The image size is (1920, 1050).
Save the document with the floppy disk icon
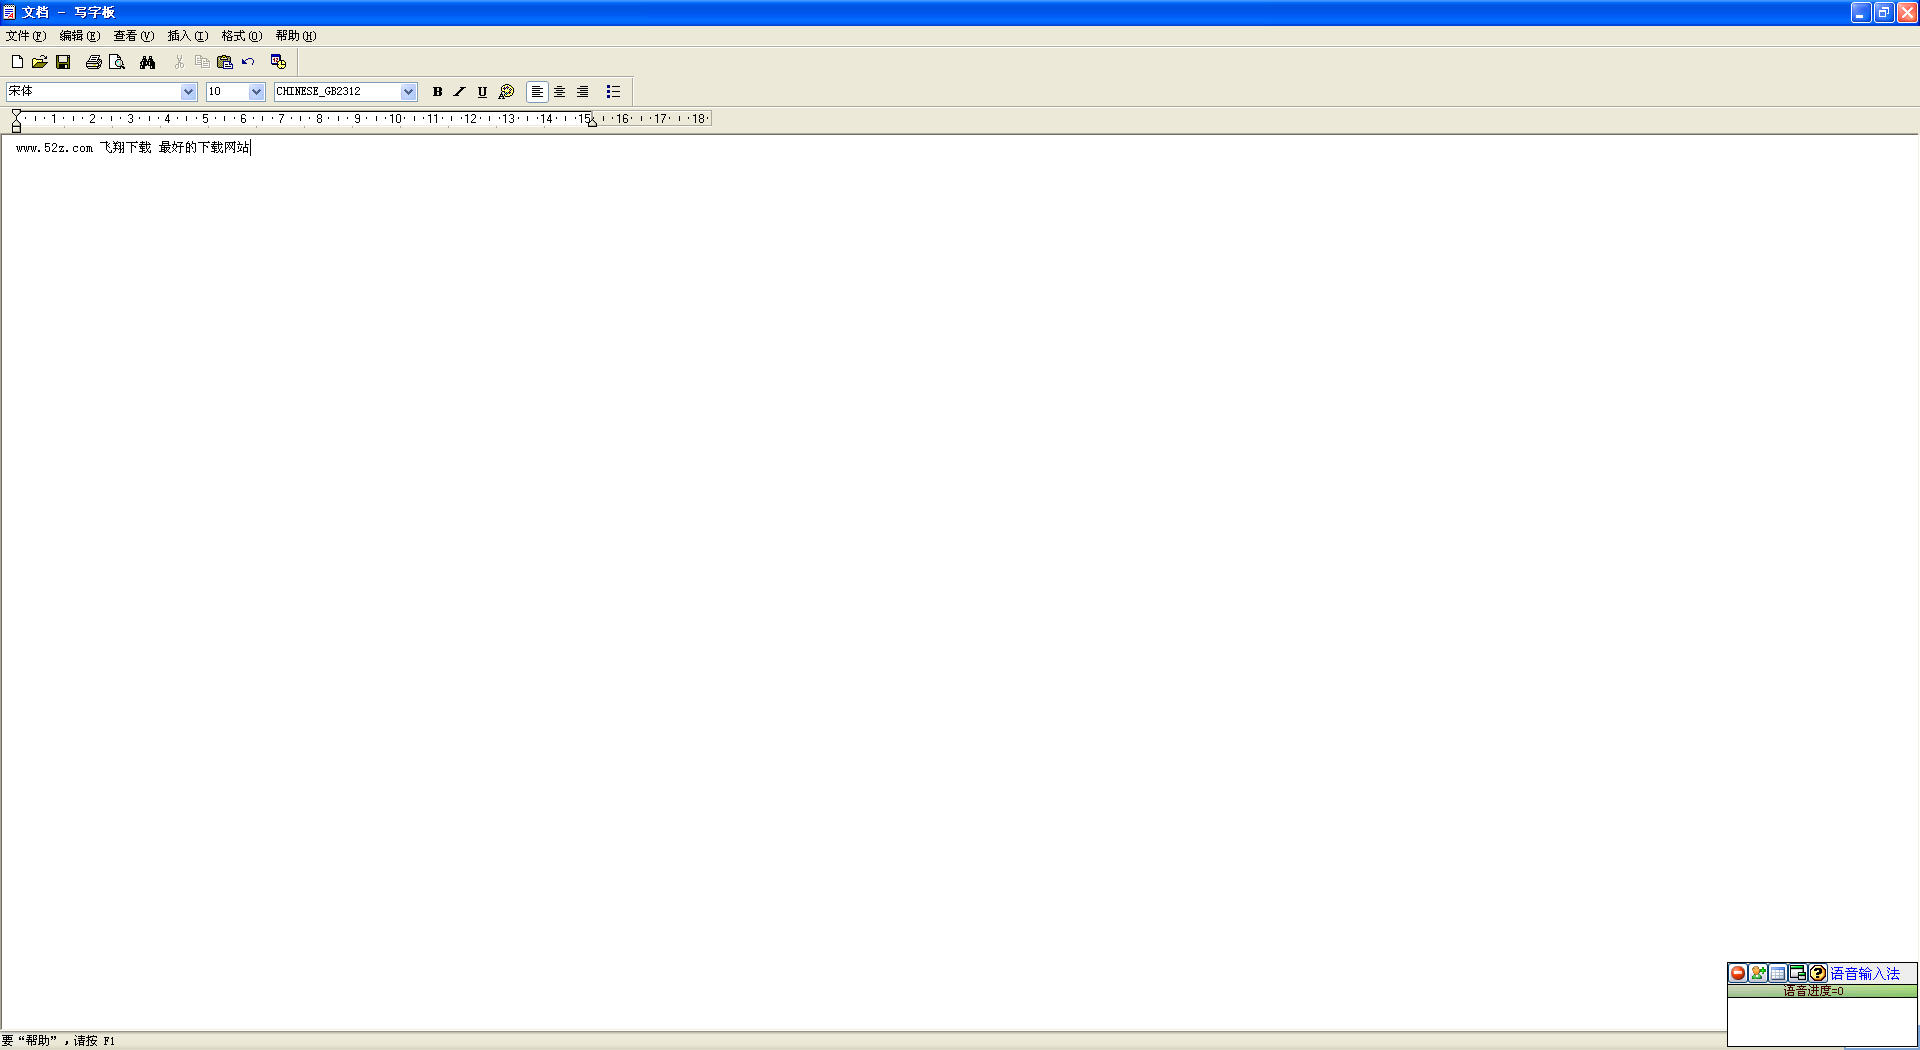[63, 62]
